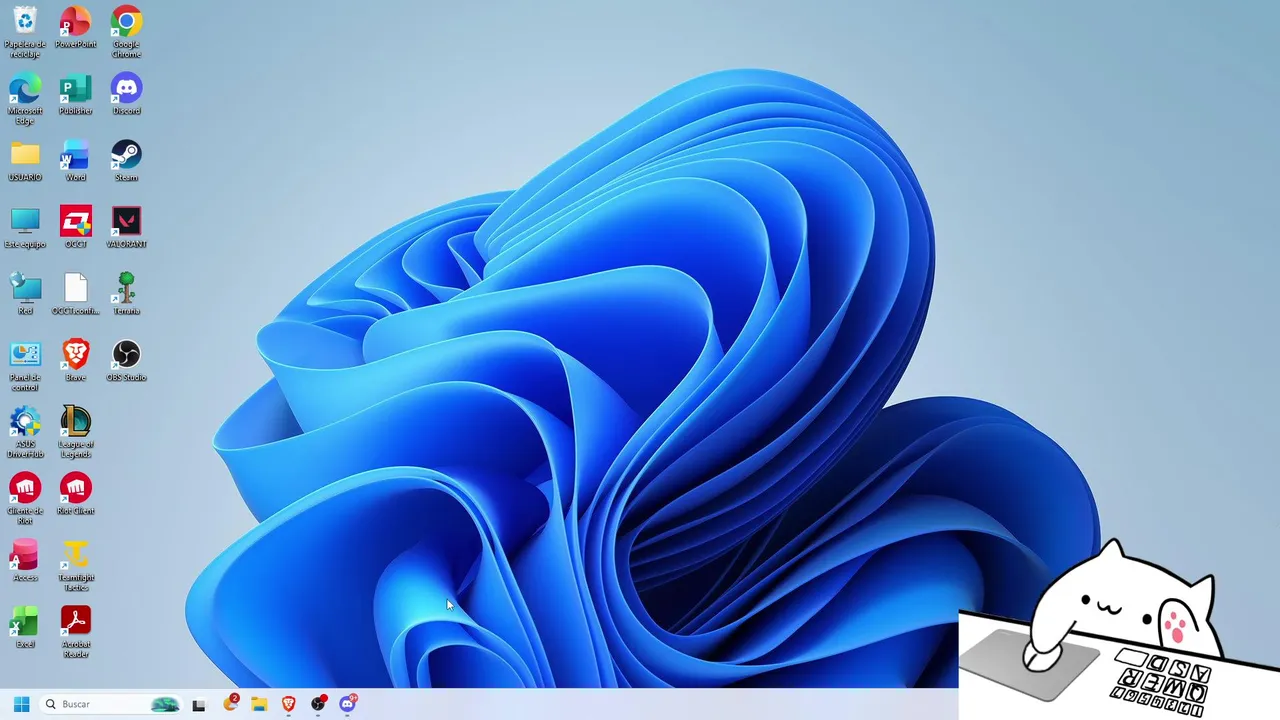
Task: Click the Buscar taskbar search box
Action: [111, 704]
